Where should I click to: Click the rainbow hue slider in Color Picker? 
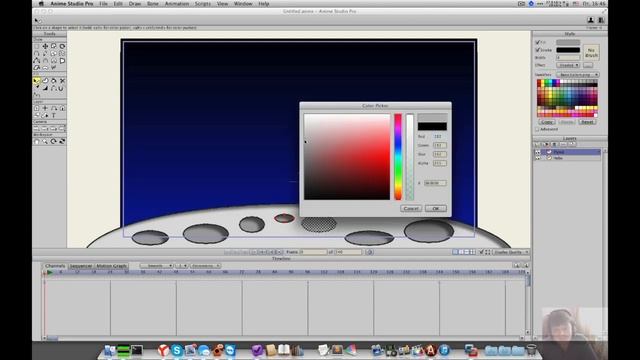pos(398,157)
